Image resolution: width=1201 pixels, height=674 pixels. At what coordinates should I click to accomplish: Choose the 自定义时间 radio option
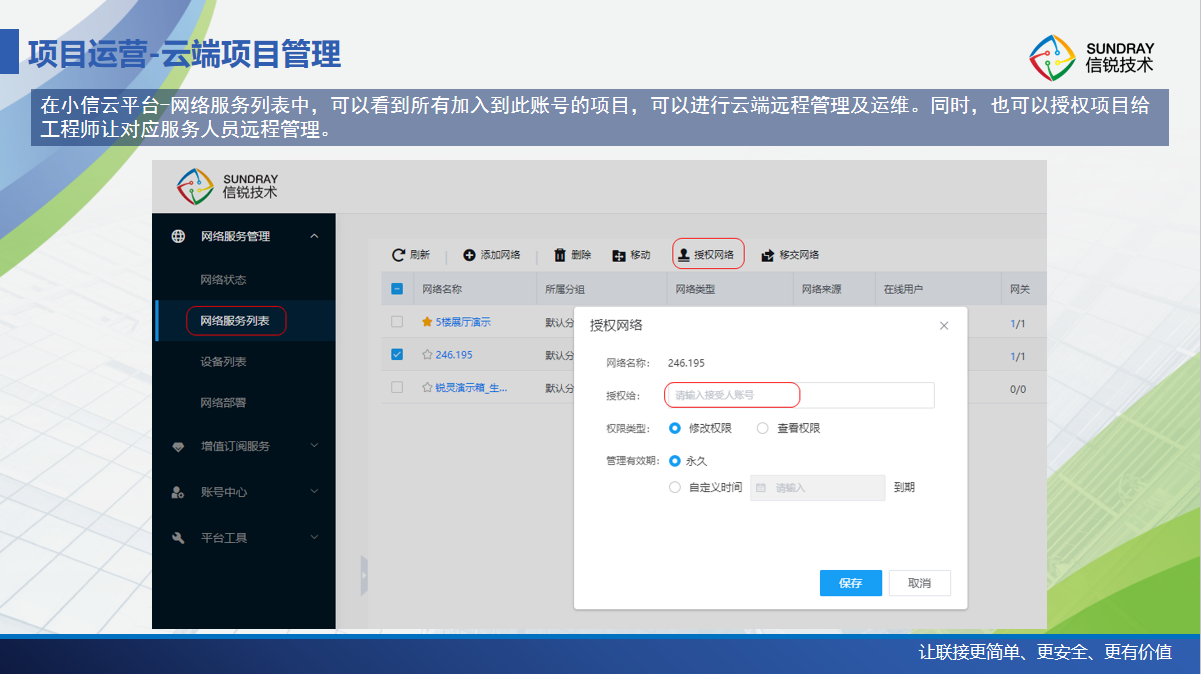click(x=675, y=488)
